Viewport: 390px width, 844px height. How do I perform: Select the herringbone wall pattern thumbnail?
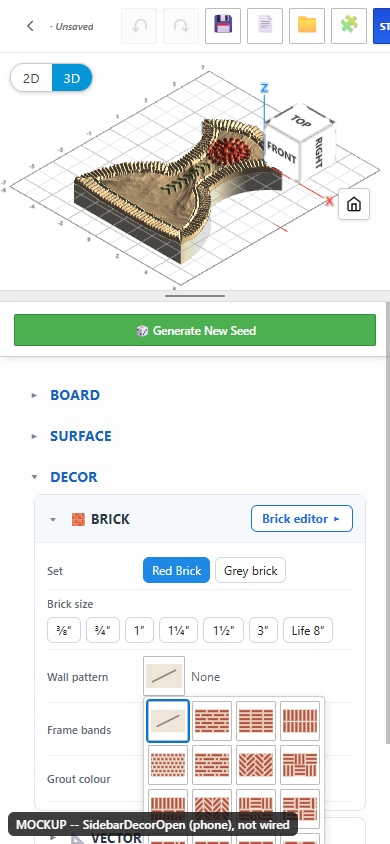256,765
